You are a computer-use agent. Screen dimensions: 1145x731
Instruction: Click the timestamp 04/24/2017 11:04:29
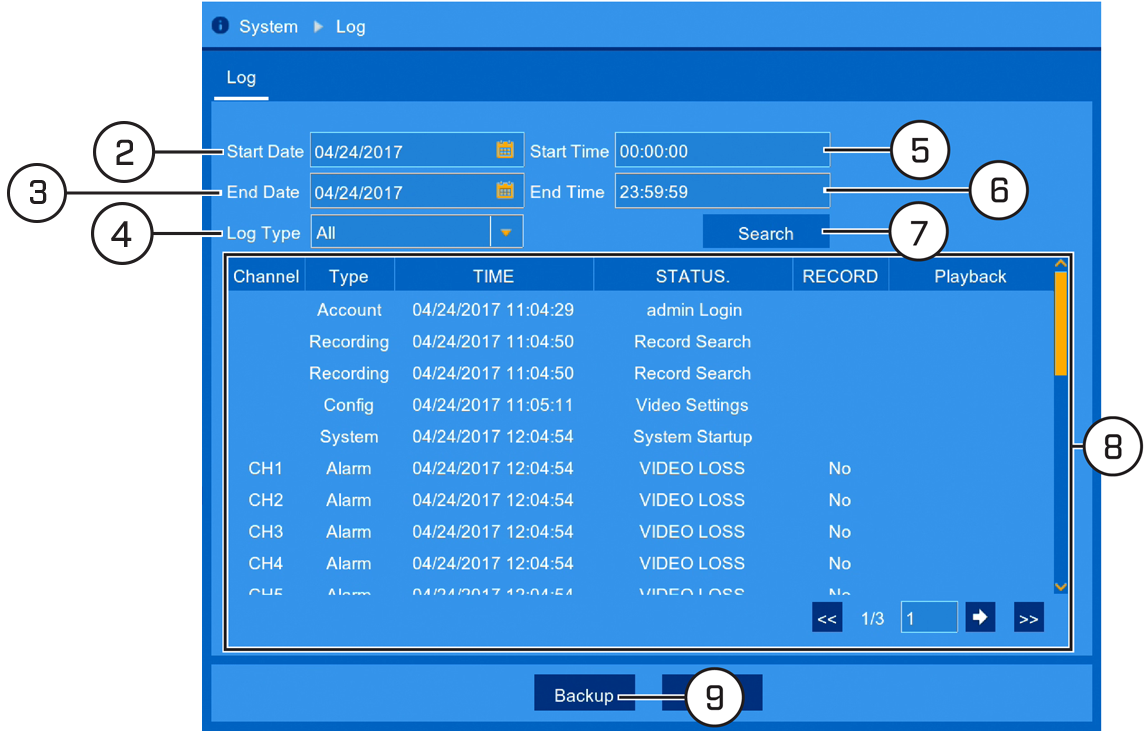[493, 310]
